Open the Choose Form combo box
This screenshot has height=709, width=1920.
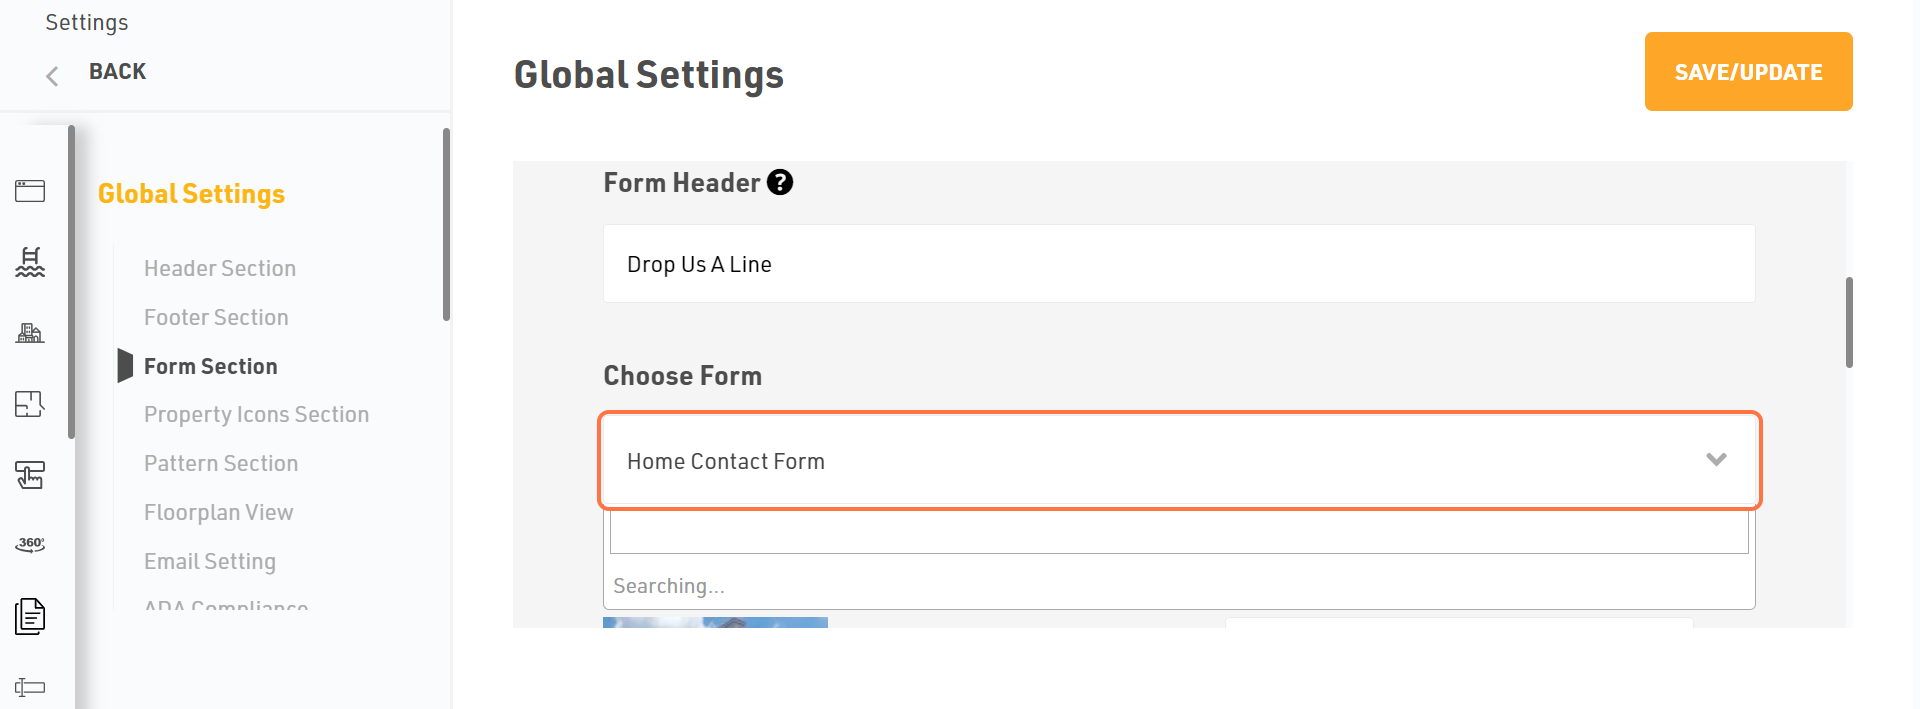click(1179, 461)
